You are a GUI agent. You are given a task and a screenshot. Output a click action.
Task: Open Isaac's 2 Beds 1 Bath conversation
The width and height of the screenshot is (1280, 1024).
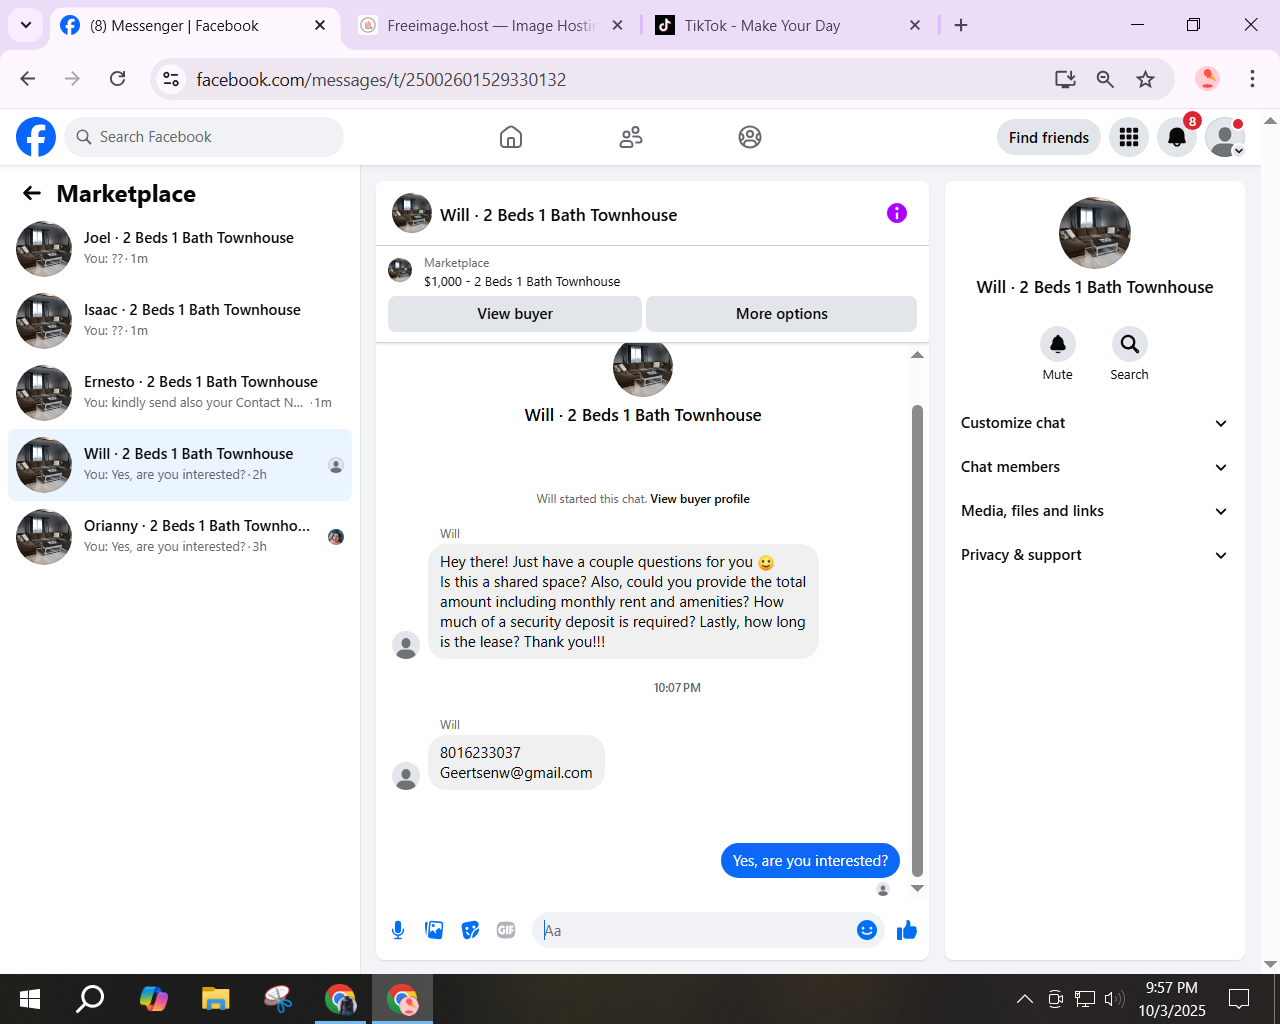[180, 321]
